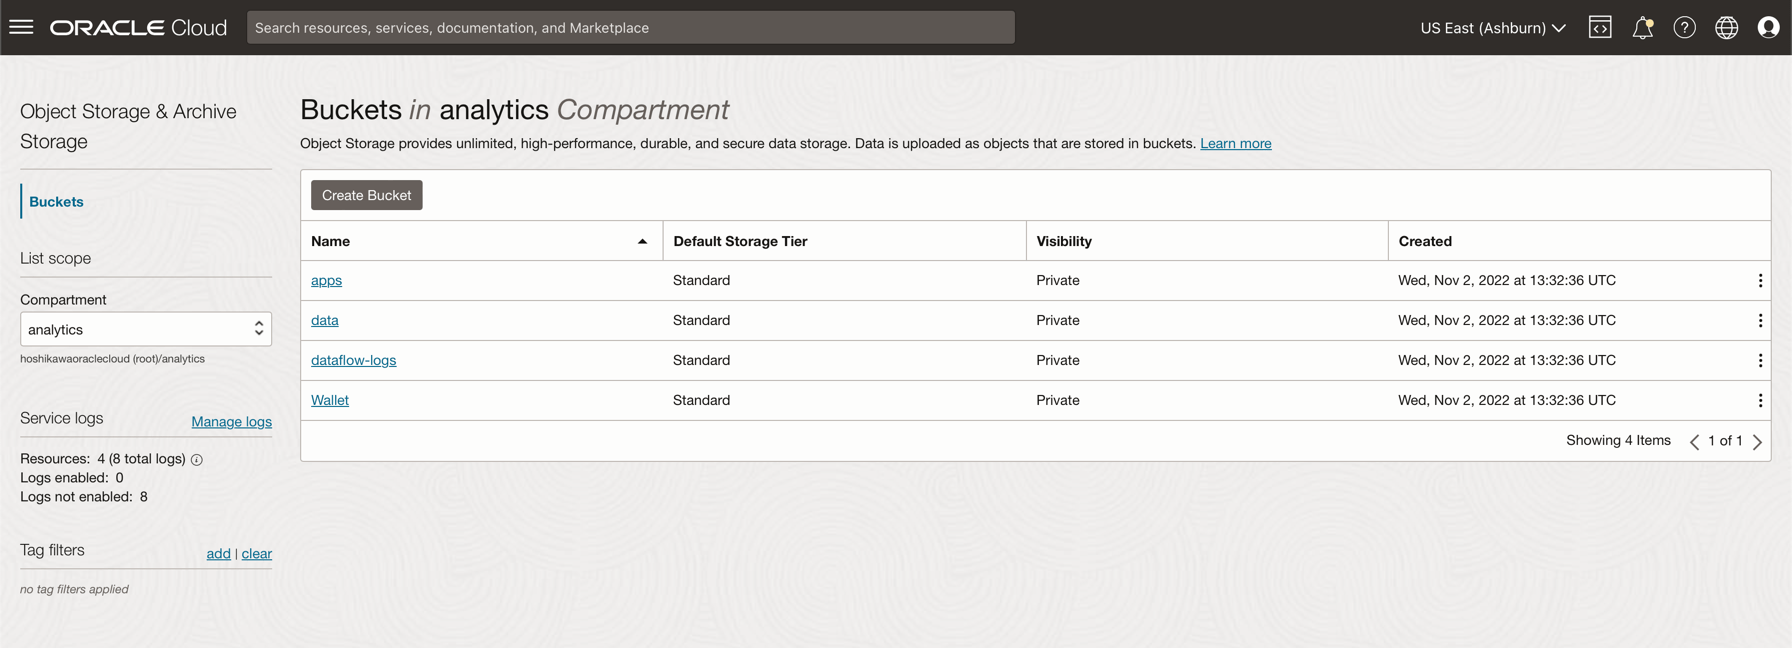
Task: Add a tag filter
Action: click(x=218, y=553)
